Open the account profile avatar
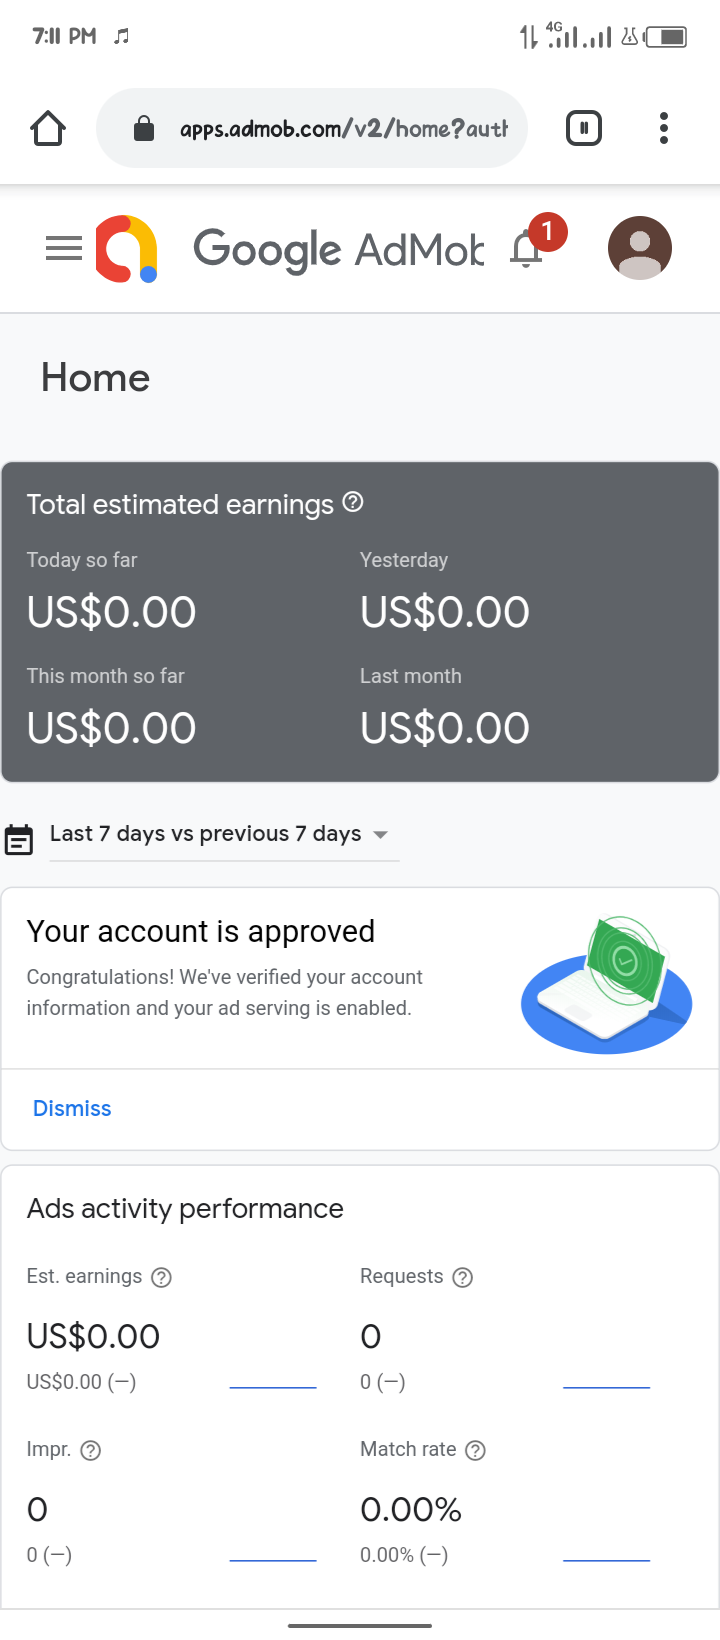This screenshot has height=1640, width=720. [639, 247]
